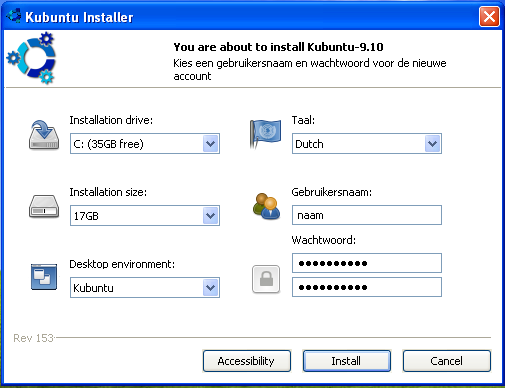This screenshot has width=505, height=388.
Task: Click the padlock icon beside password fields
Action: (266, 279)
